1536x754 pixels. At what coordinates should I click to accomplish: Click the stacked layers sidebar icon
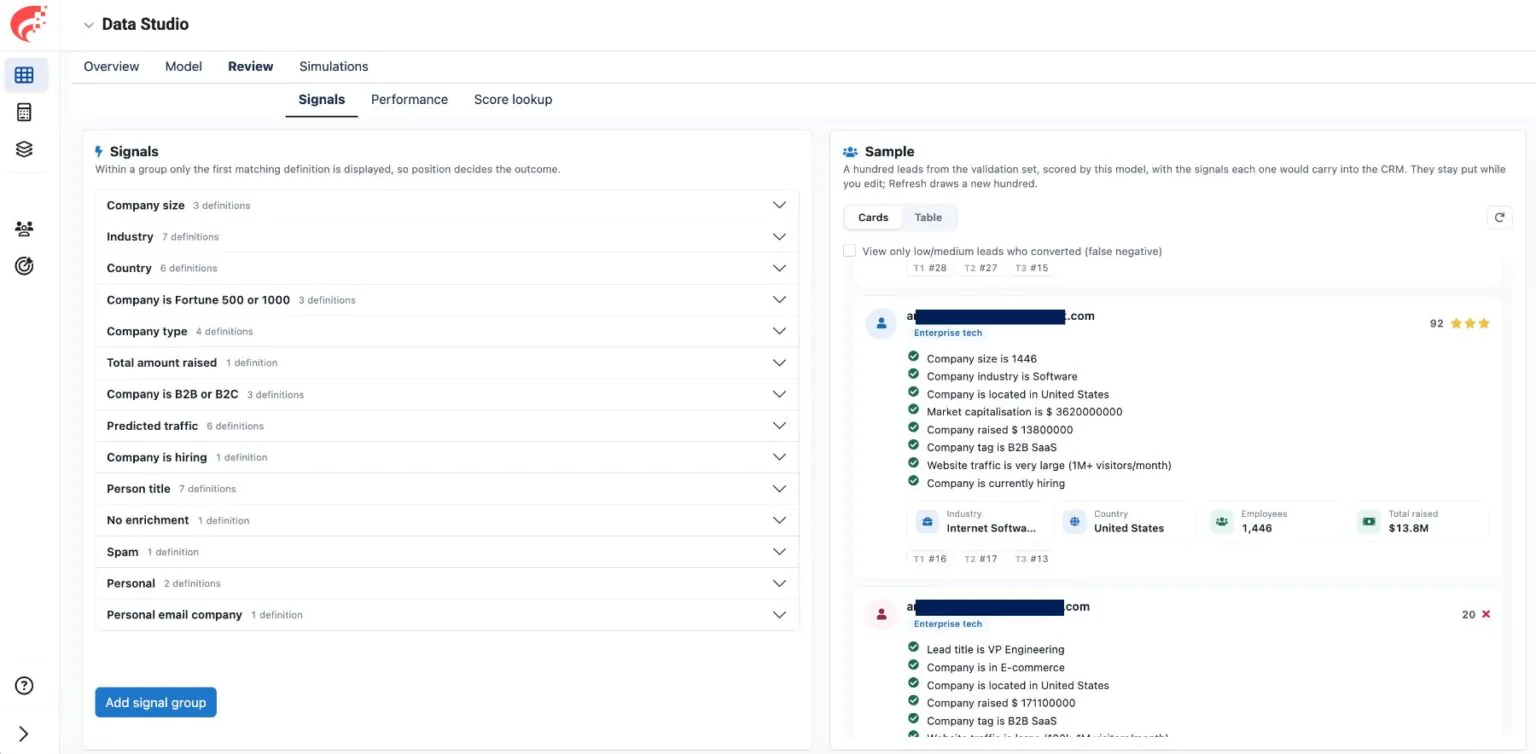(x=24, y=149)
